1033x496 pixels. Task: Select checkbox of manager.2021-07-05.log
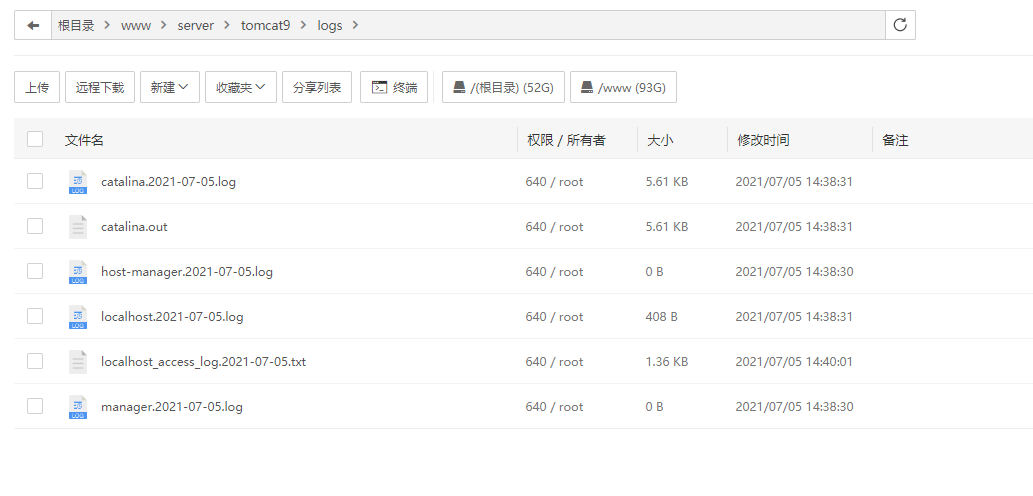(35, 406)
